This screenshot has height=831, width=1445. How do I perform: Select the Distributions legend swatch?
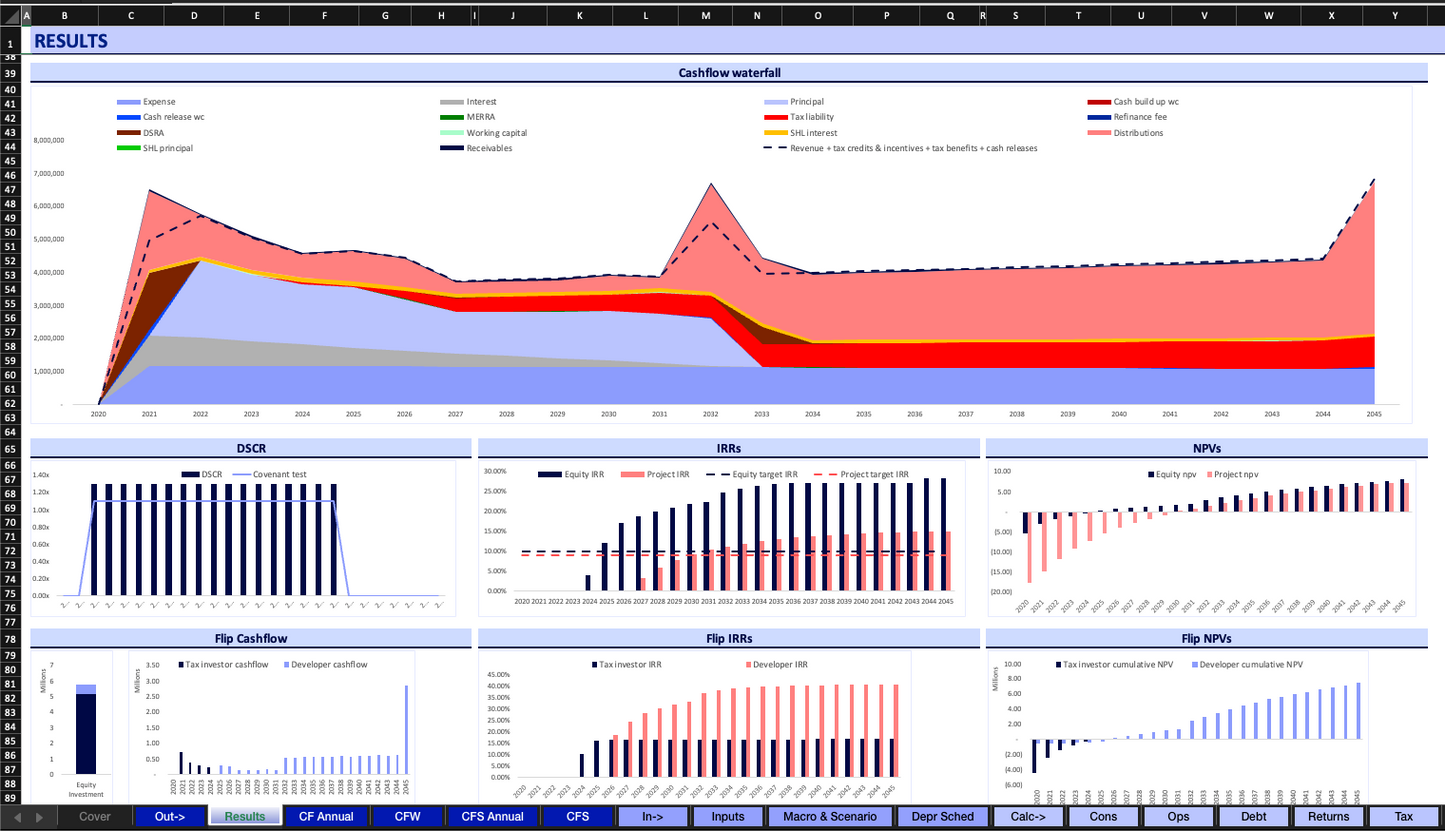1099,133
